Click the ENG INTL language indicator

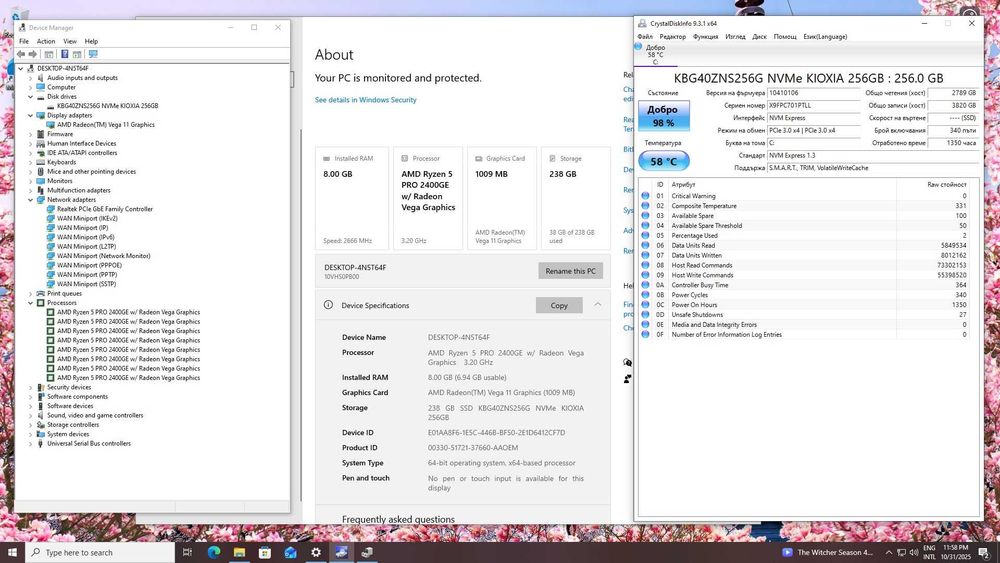tap(929, 552)
